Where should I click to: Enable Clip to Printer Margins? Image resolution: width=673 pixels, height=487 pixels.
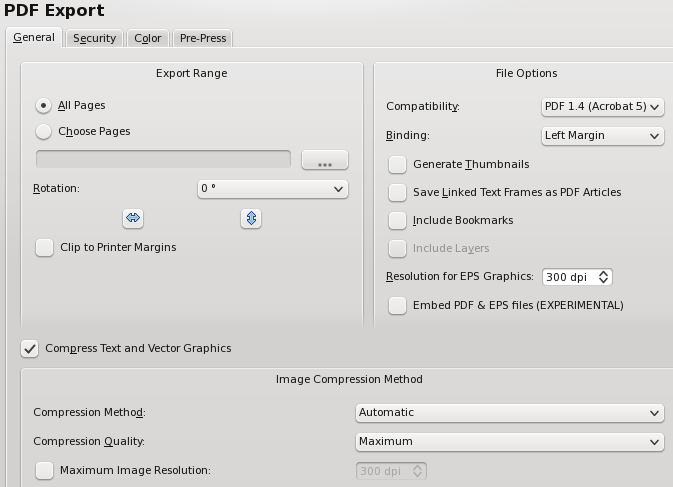point(45,247)
